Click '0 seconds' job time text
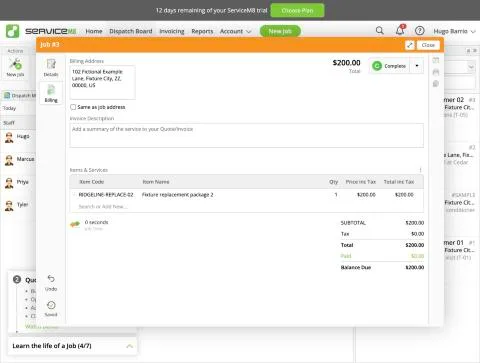The width and height of the screenshot is (480, 363). pyautogui.click(x=97, y=222)
